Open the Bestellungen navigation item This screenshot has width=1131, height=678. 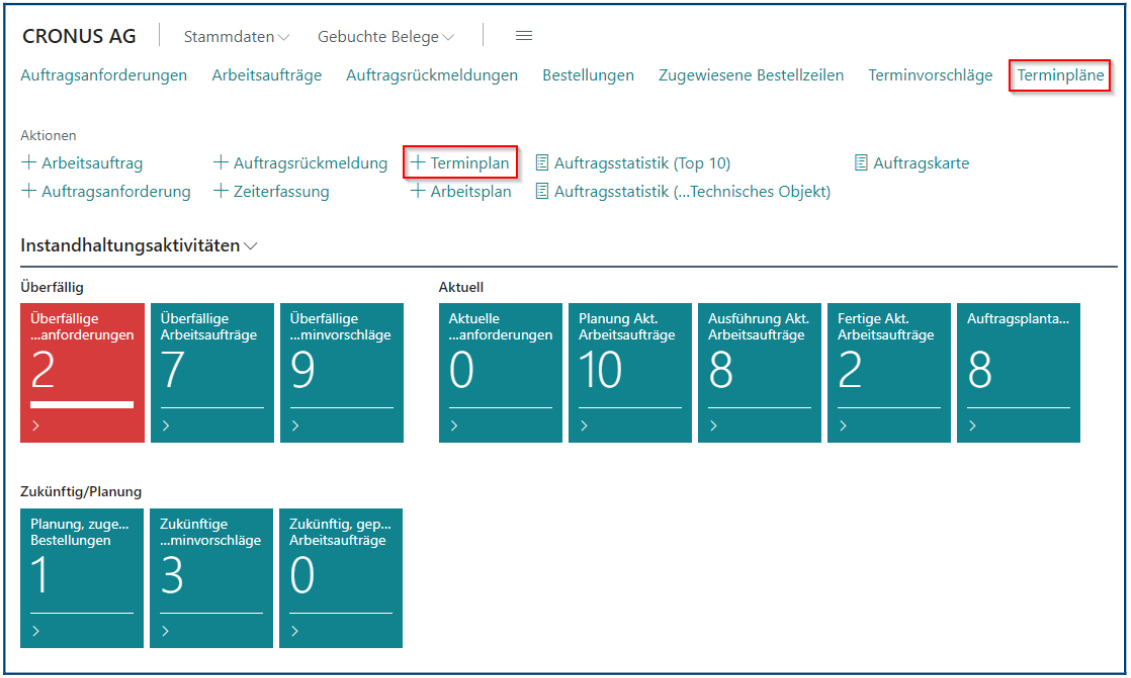coord(588,75)
